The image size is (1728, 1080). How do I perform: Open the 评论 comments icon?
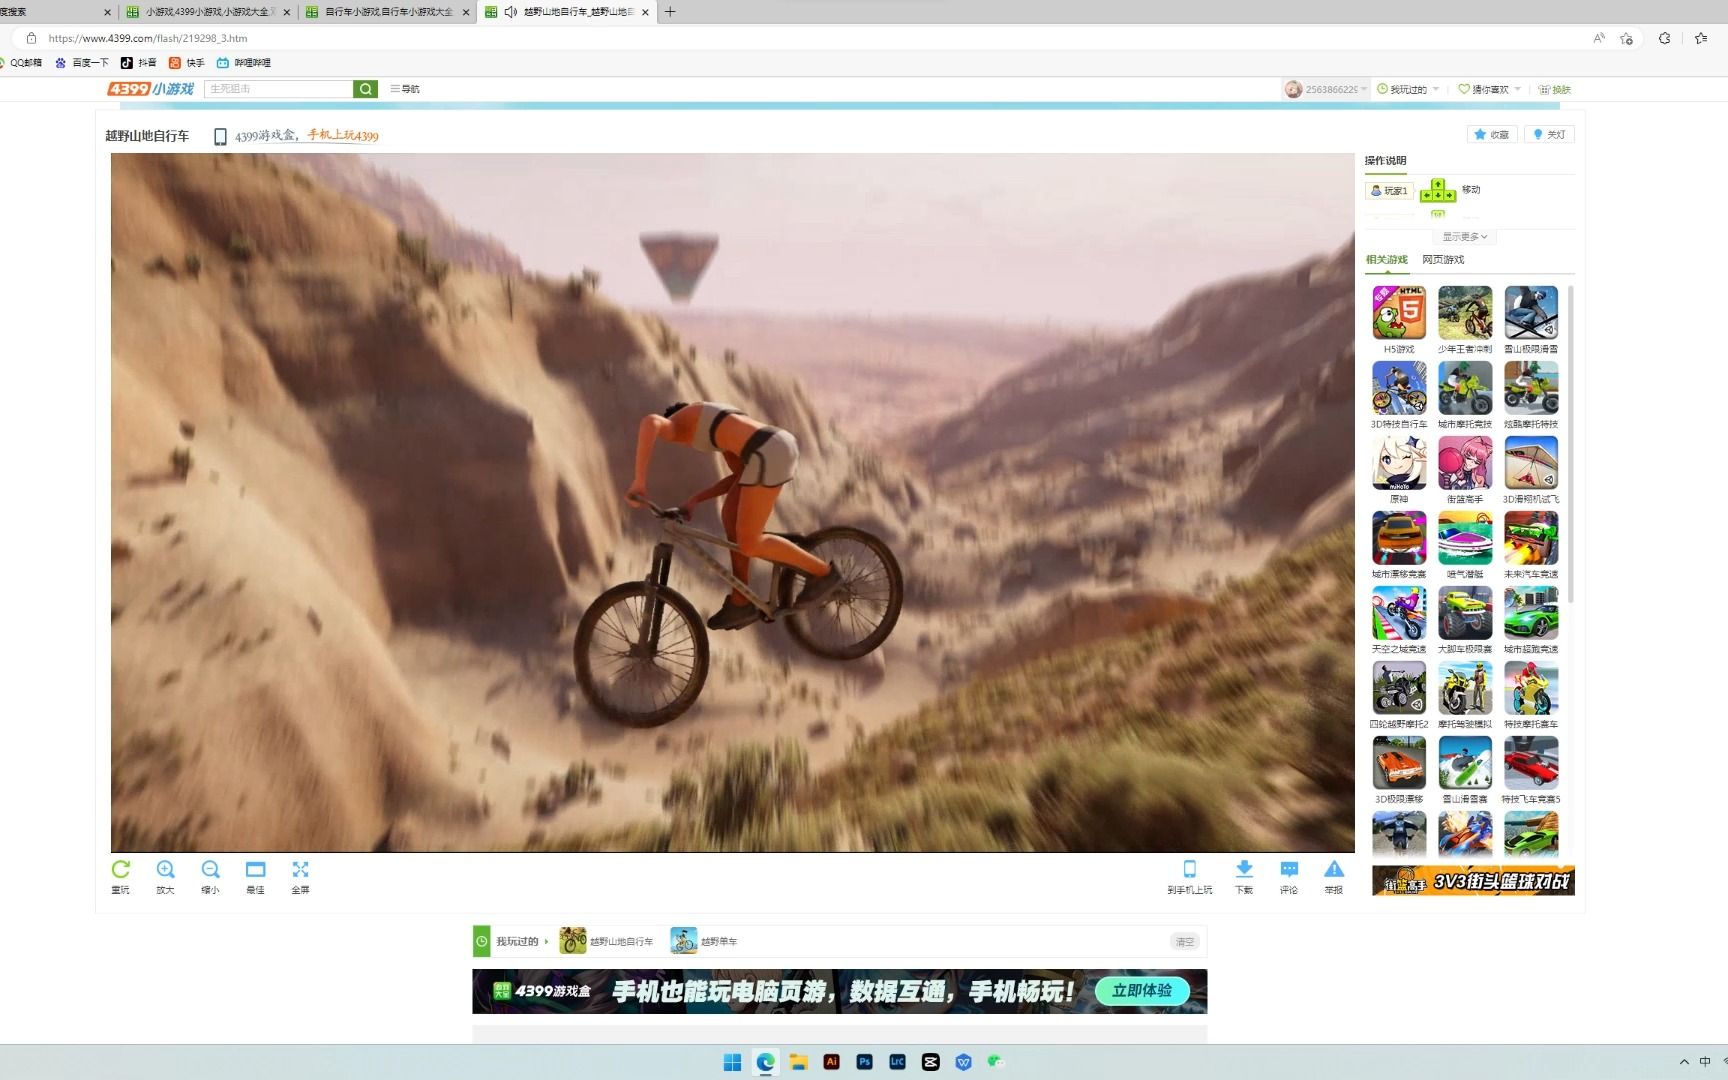coord(1289,869)
